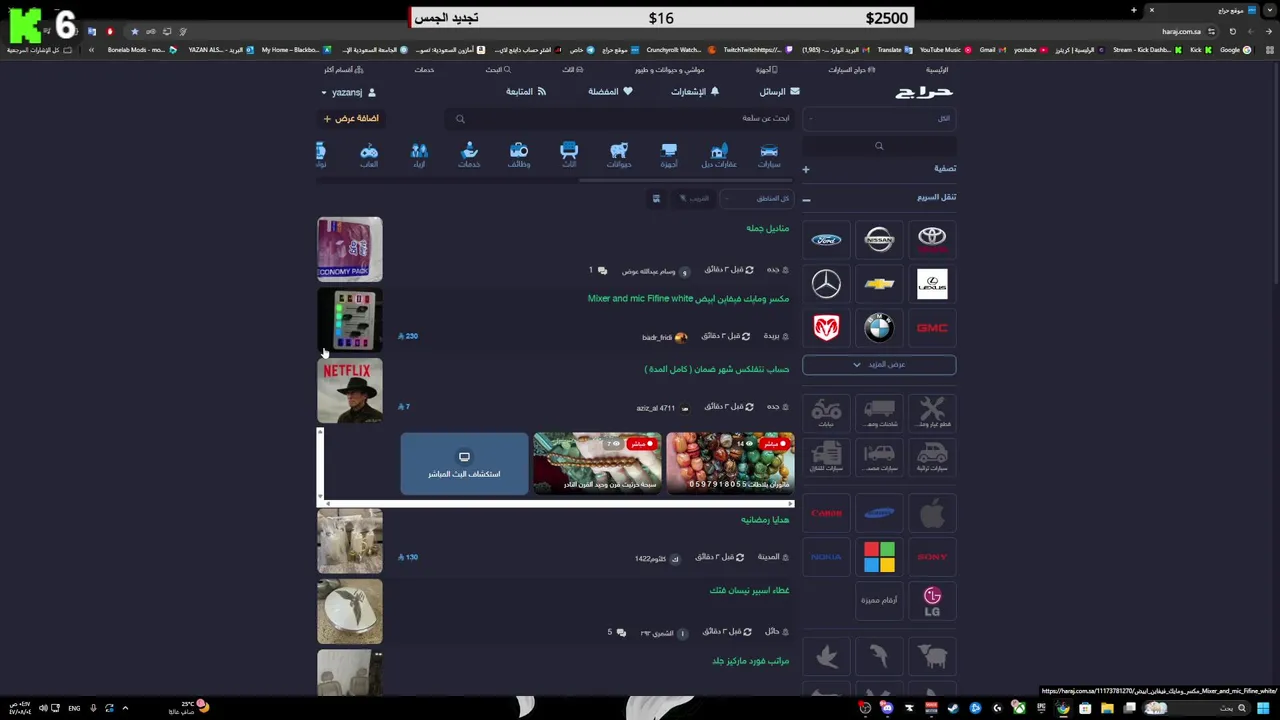
Task: Open the المتابعة following menu item
Action: coord(526,92)
